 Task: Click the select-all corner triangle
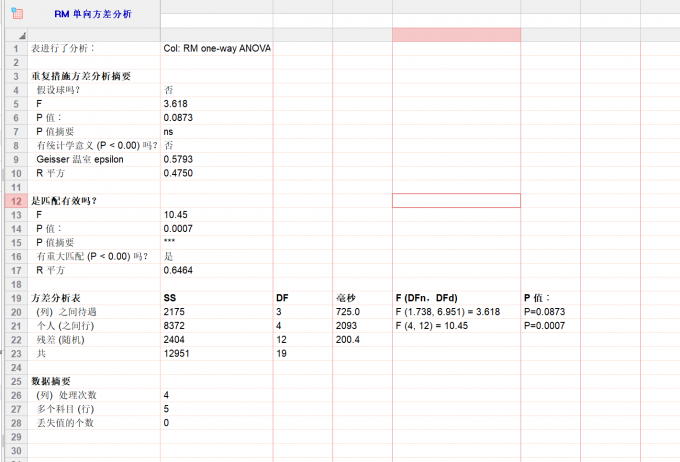click(22, 36)
